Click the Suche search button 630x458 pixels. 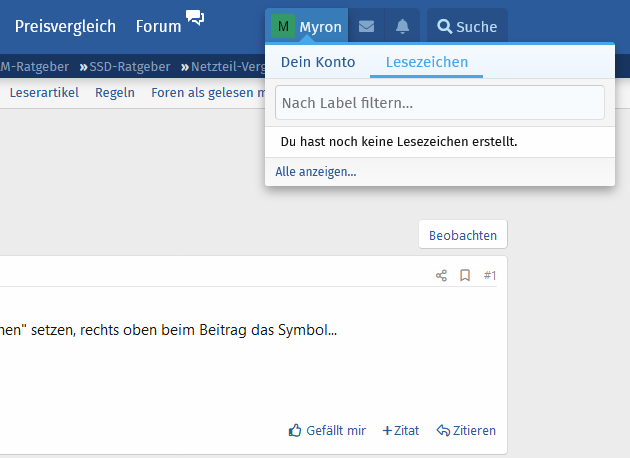point(467,27)
